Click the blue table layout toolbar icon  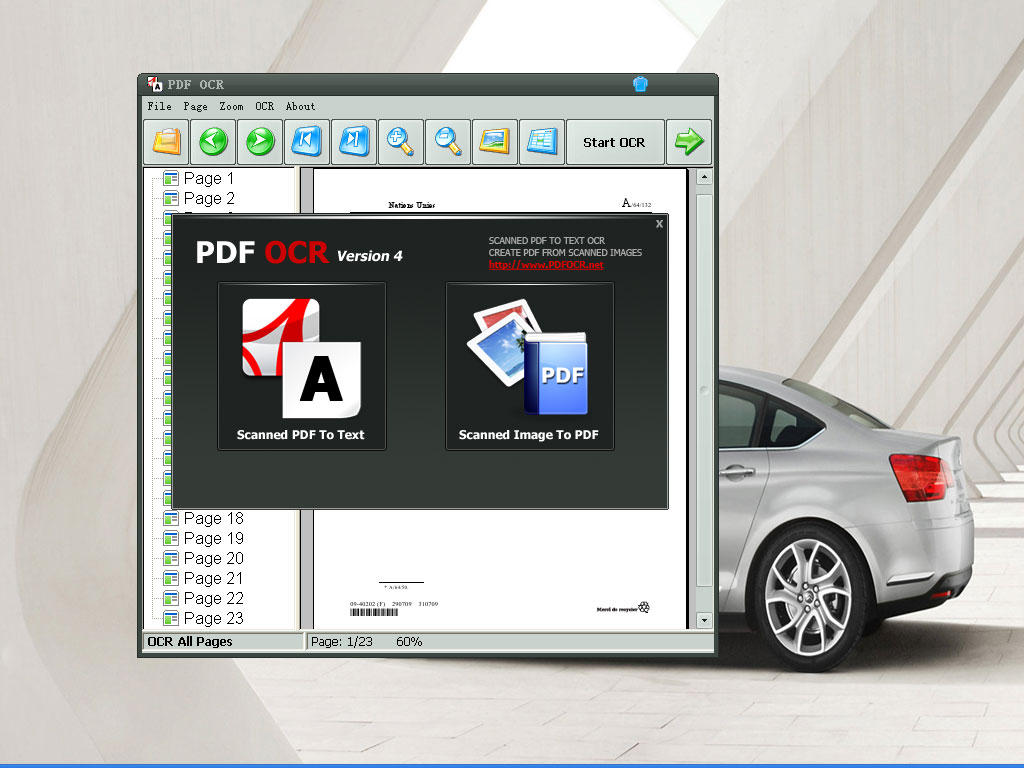pyautogui.click(x=542, y=142)
